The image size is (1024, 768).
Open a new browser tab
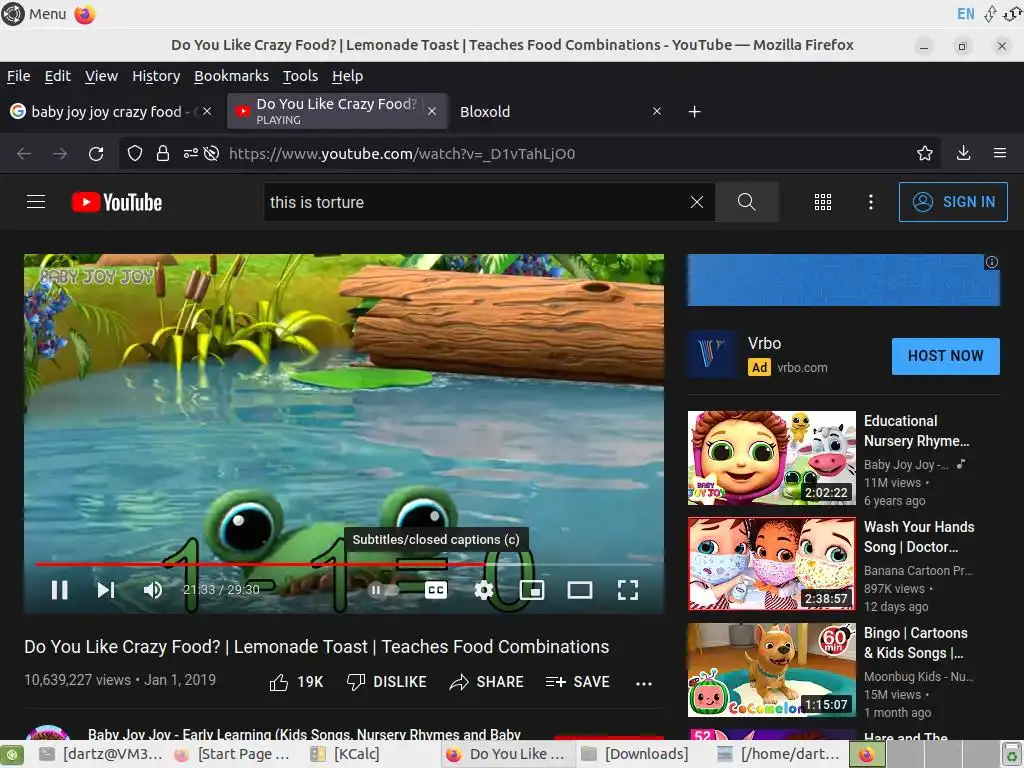point(694,112)
